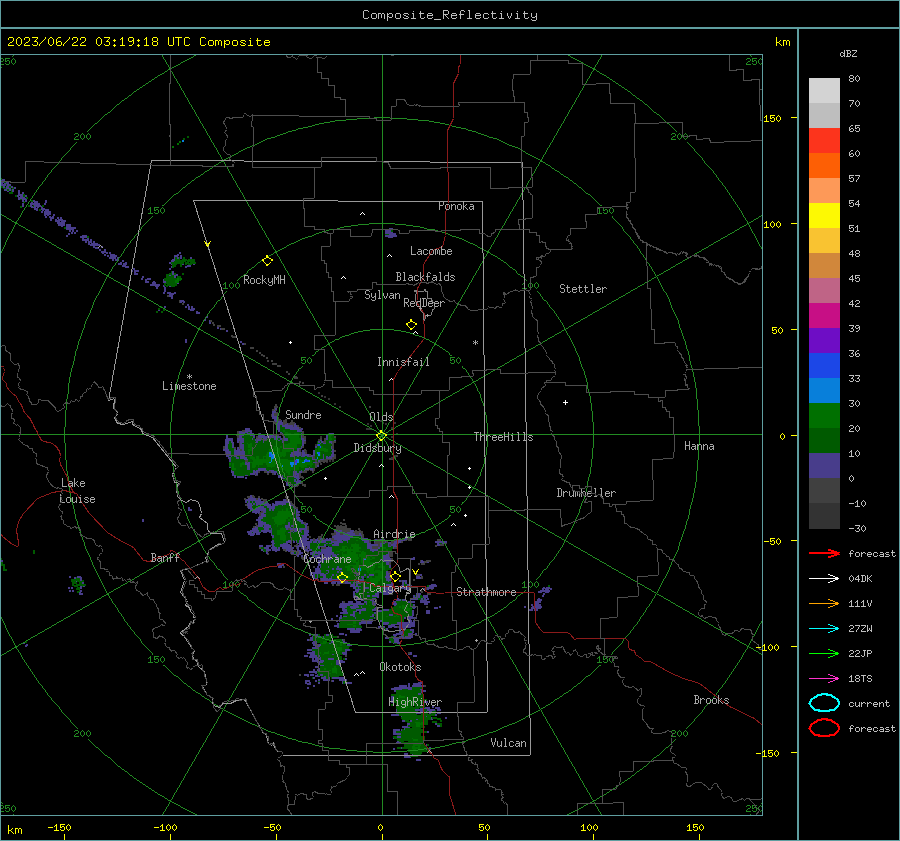This screenshot has height=841, width=900.
Task: Click the bright green swatch above 20 label
Action: click(824, 416)
